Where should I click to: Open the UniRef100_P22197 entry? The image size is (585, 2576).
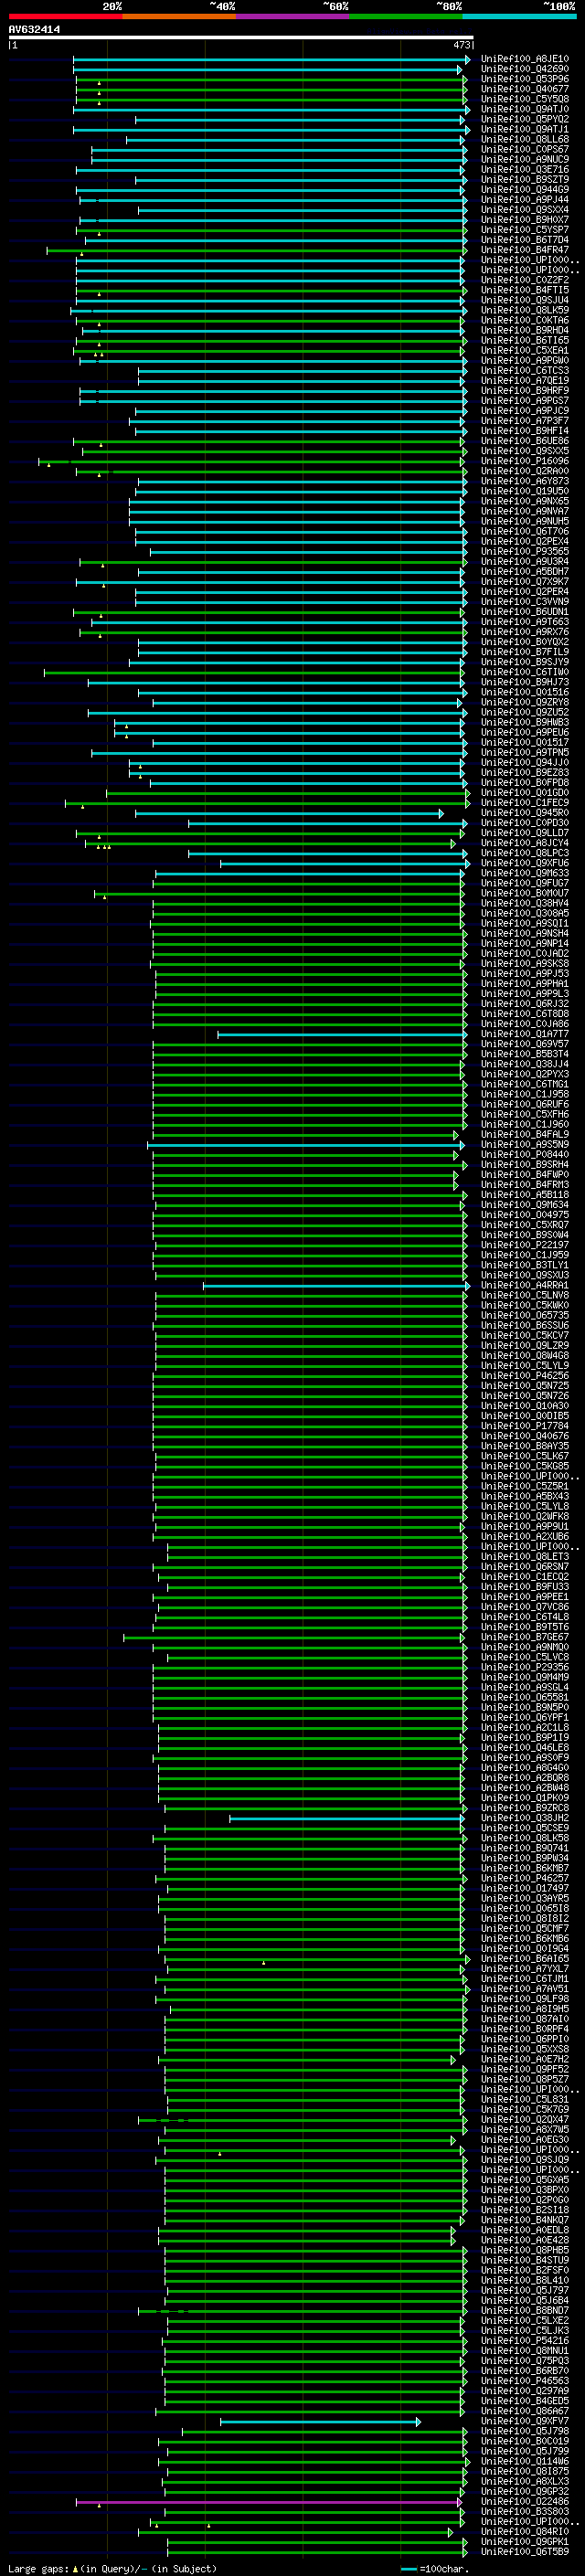click(x=525, y=1245)
